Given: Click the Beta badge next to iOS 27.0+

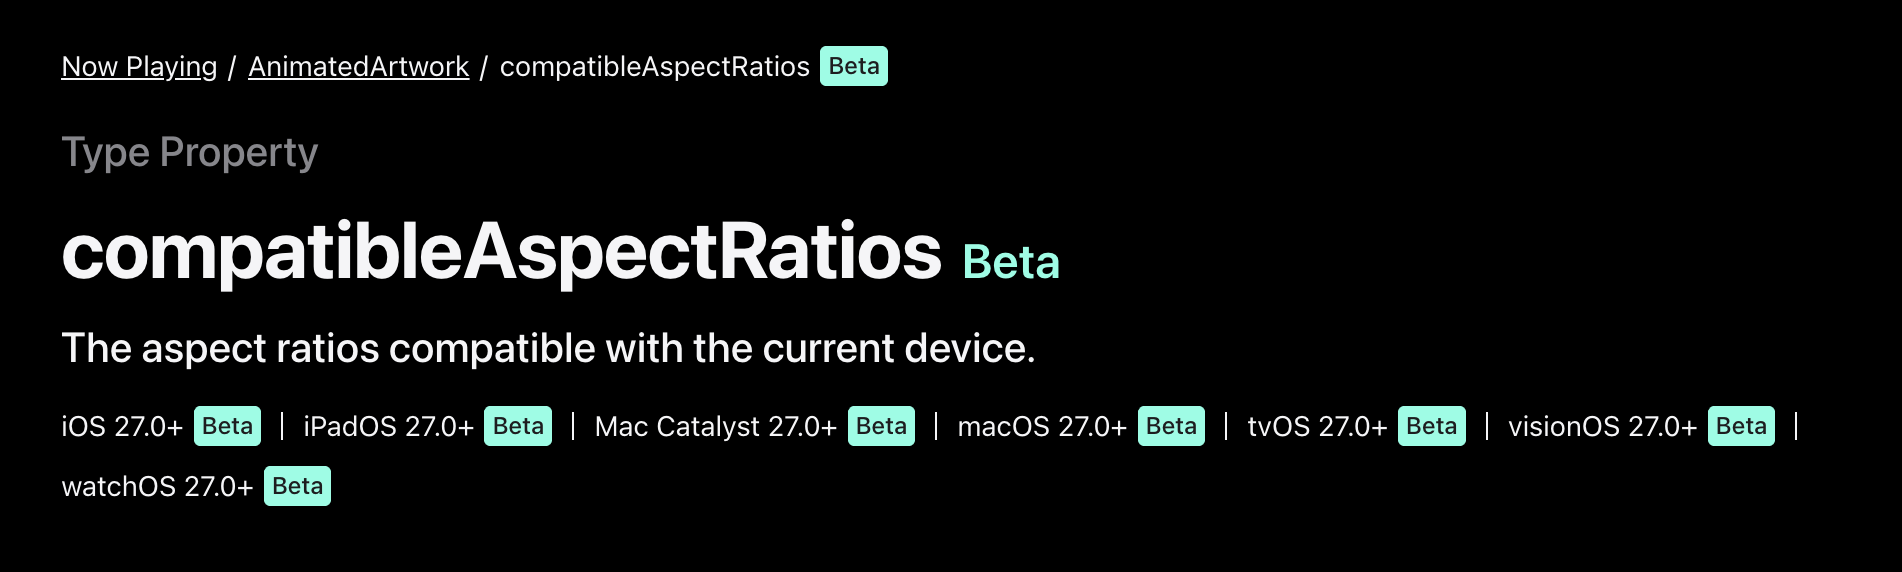Looking at the screenshot, I should tap(227, 426).
